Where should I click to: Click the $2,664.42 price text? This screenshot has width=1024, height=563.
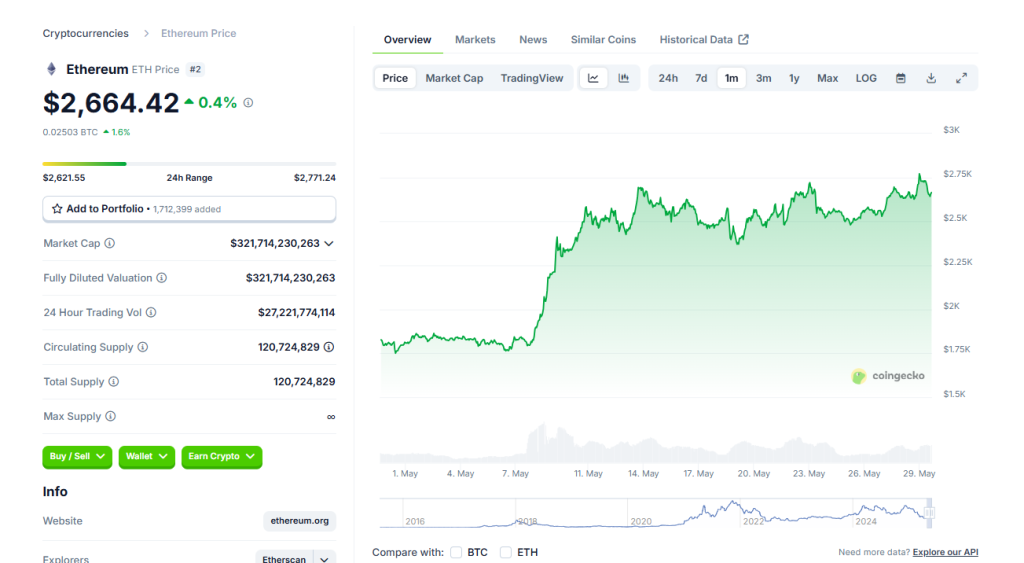(111, 103)
